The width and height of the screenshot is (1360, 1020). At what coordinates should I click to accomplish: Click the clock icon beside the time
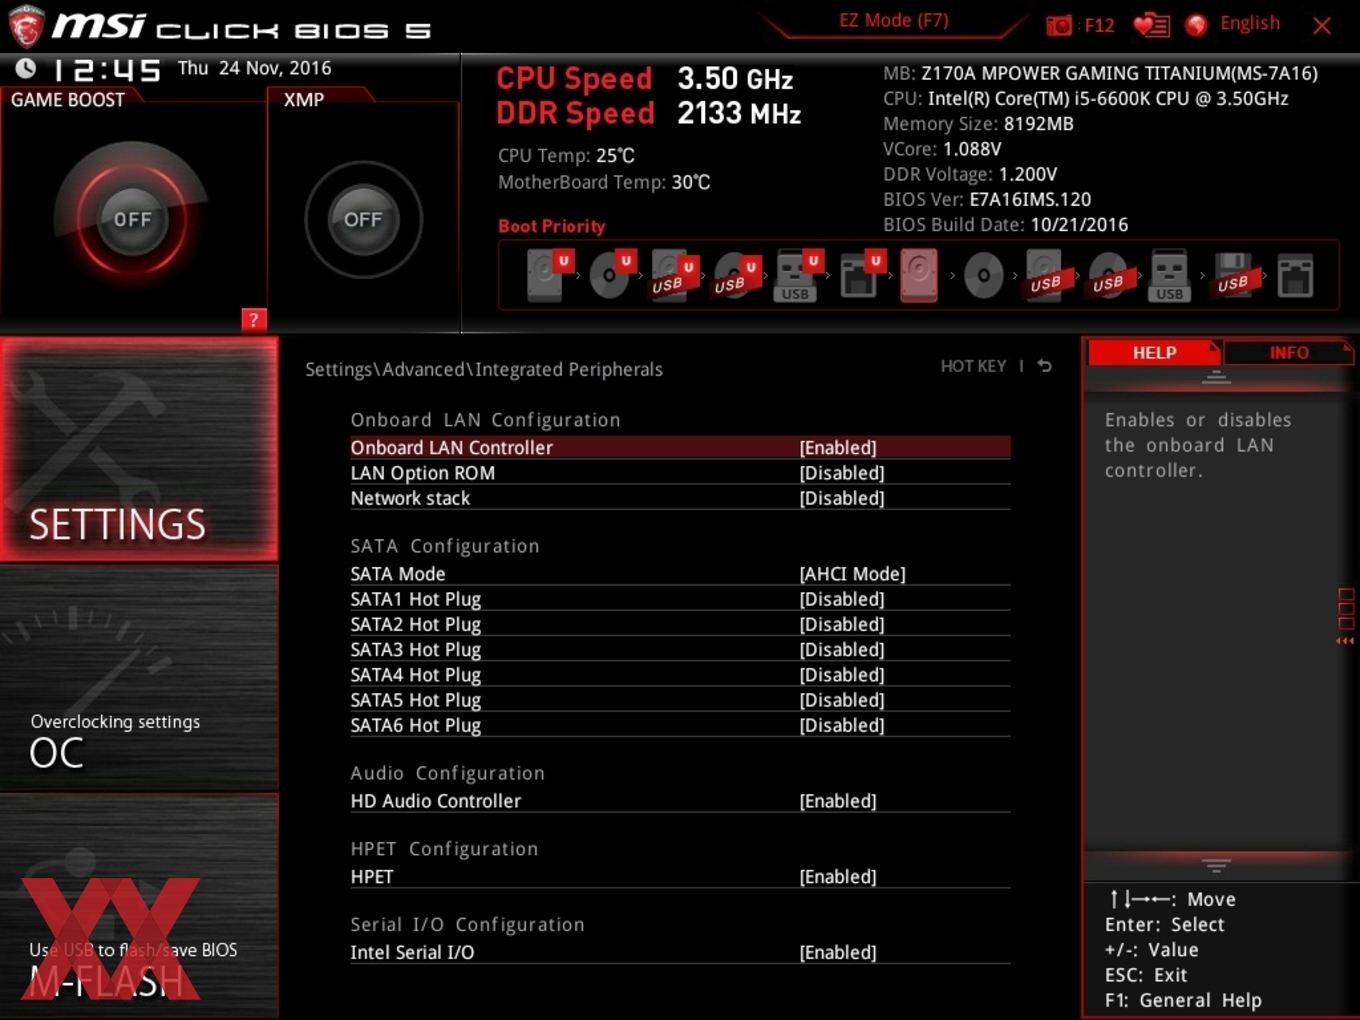point(26,68)
